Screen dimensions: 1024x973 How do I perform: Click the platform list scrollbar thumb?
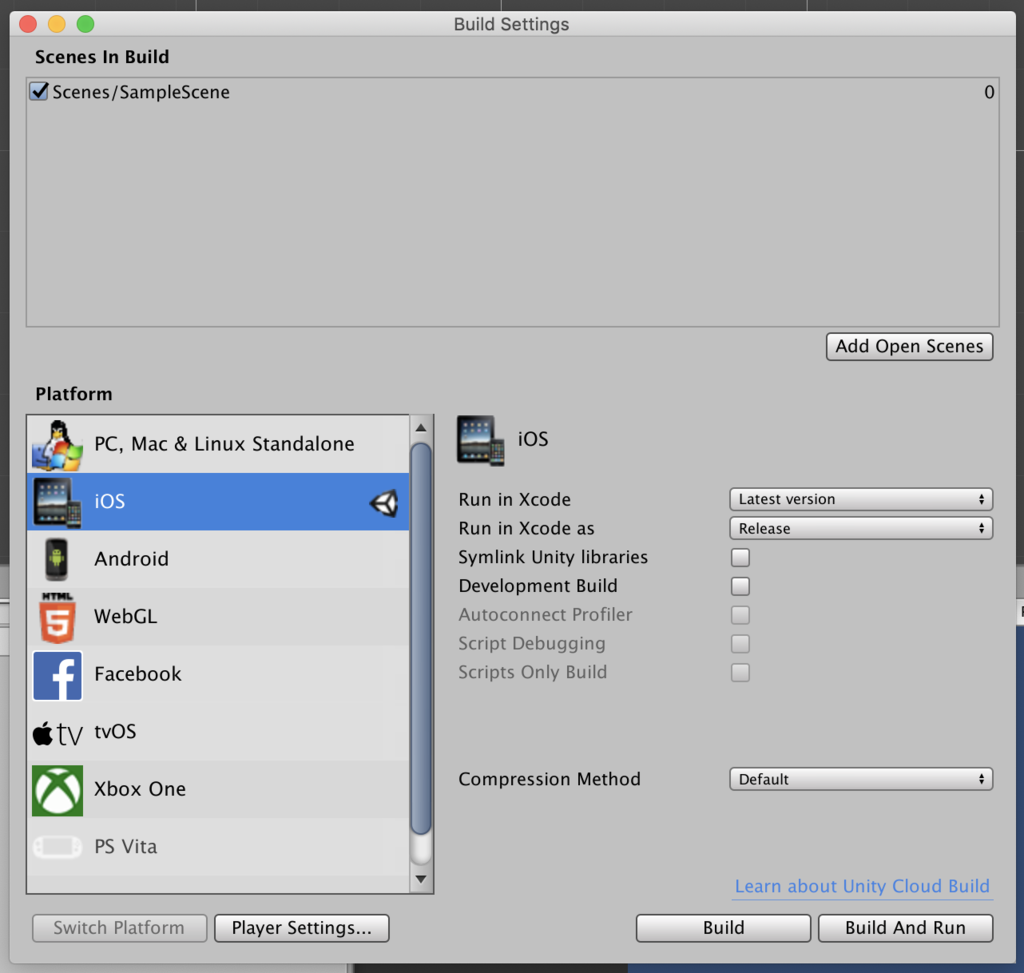[421, 639]
